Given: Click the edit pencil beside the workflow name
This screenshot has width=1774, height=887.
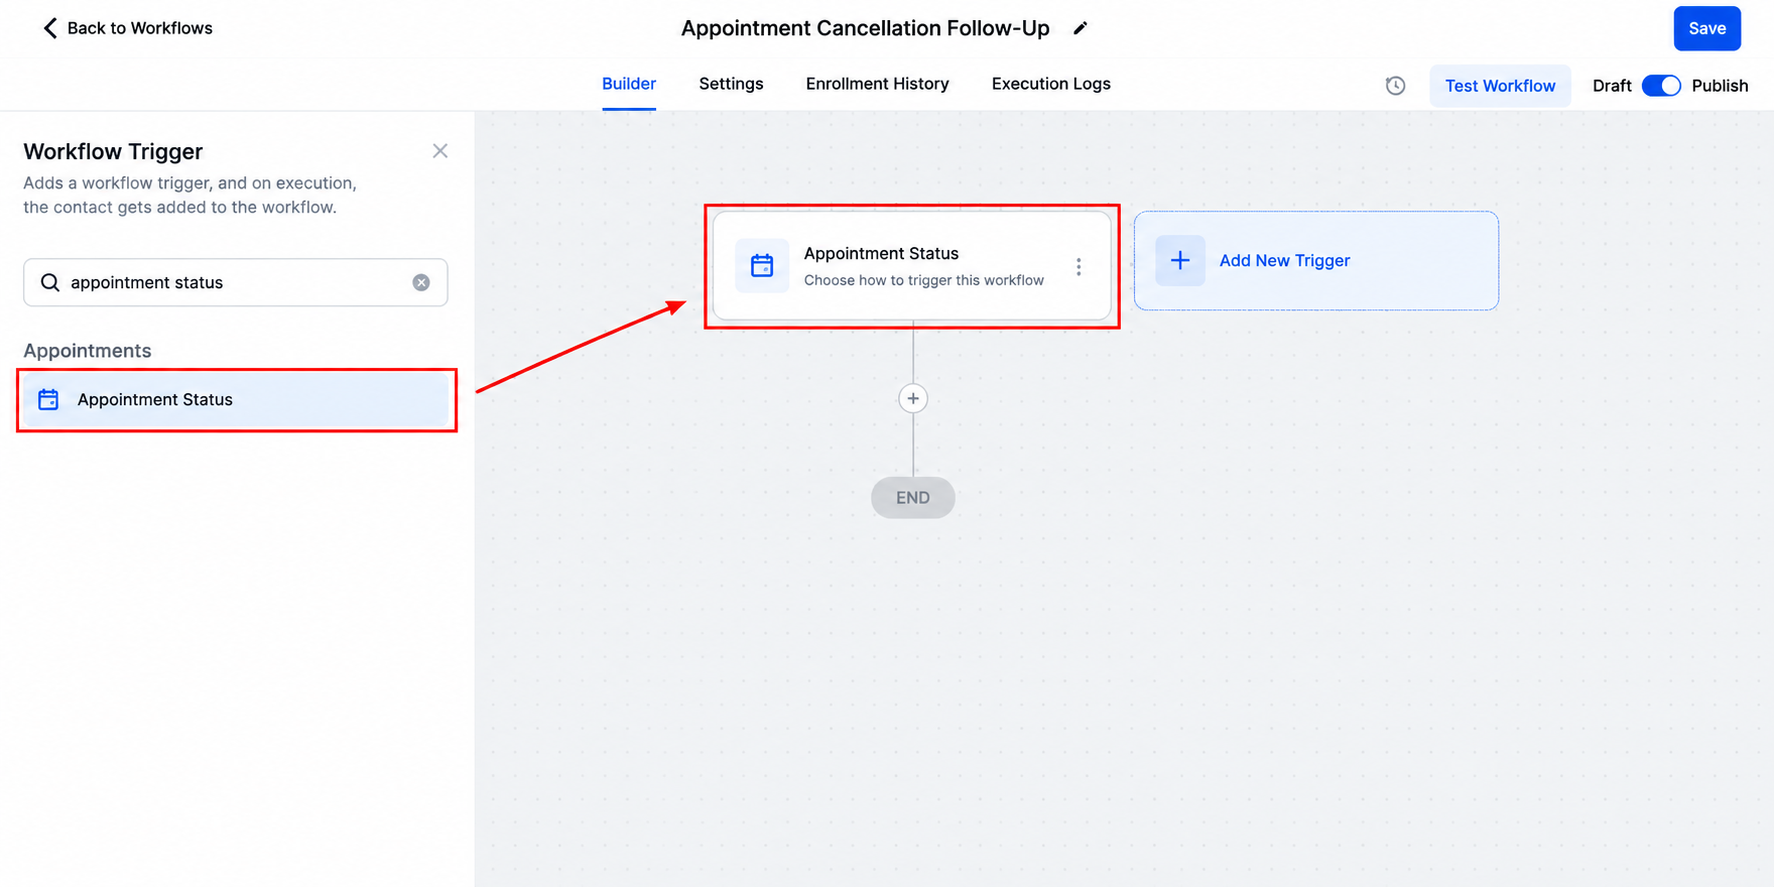Looking at the screenshot, I should (x=1080, y=28).
